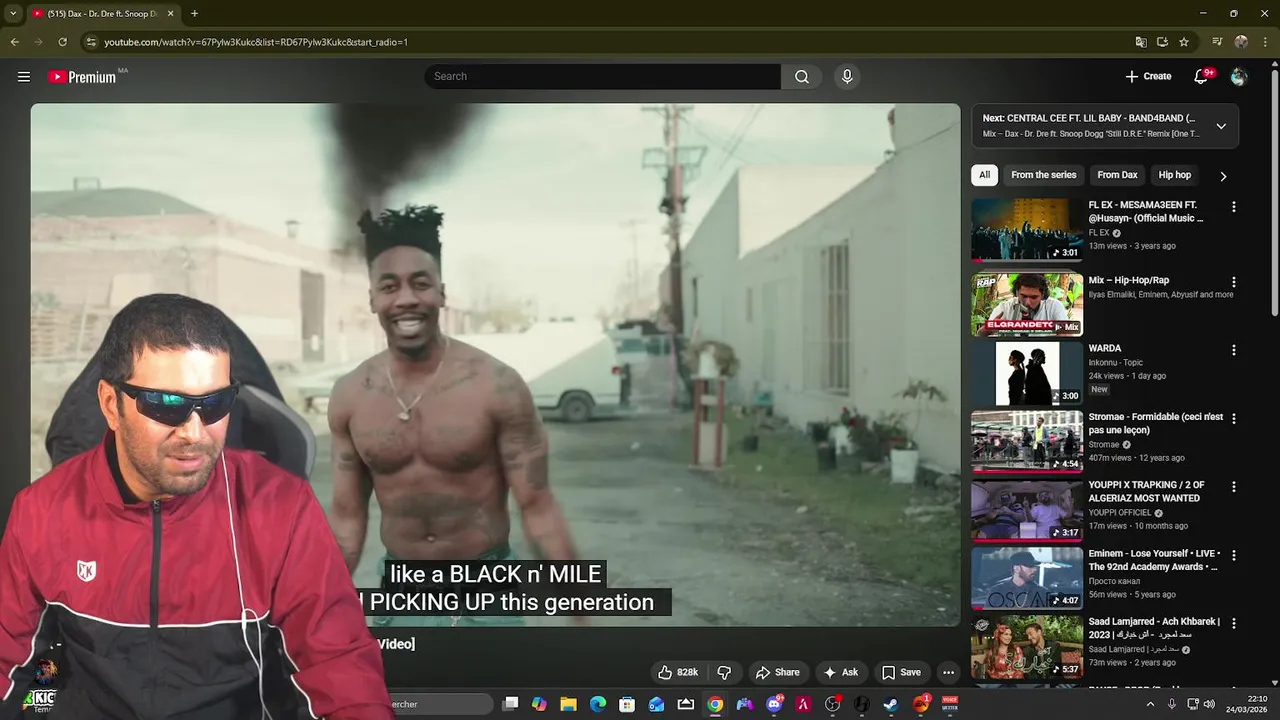View site information icon in address bar

pos(91,42)
